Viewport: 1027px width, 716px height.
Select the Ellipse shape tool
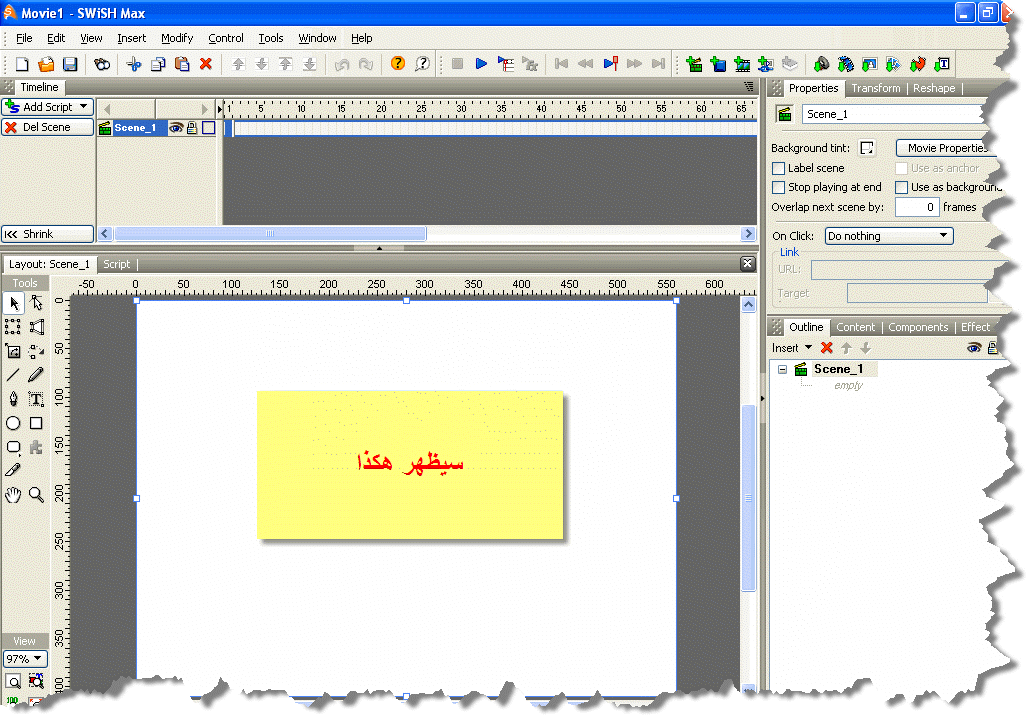[x=13, y=423]
